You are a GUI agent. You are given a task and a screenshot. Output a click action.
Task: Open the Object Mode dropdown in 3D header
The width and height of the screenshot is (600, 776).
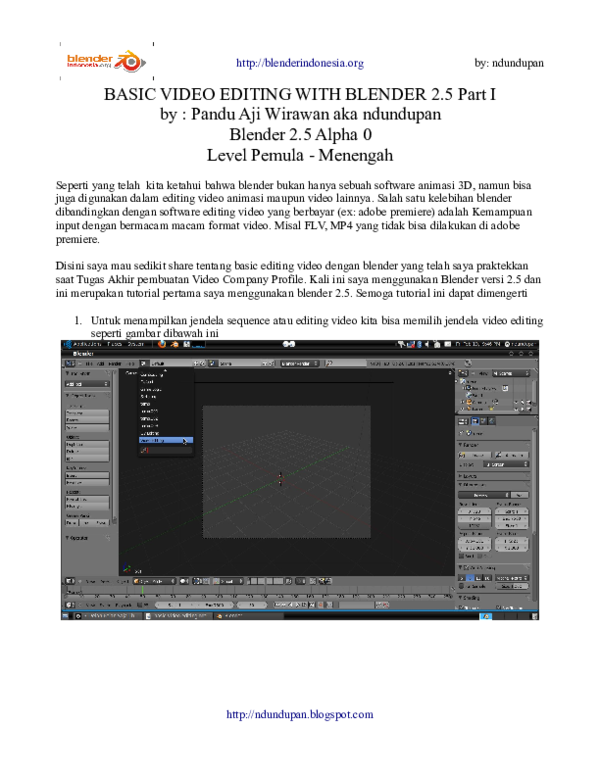(x=154, y=582)
